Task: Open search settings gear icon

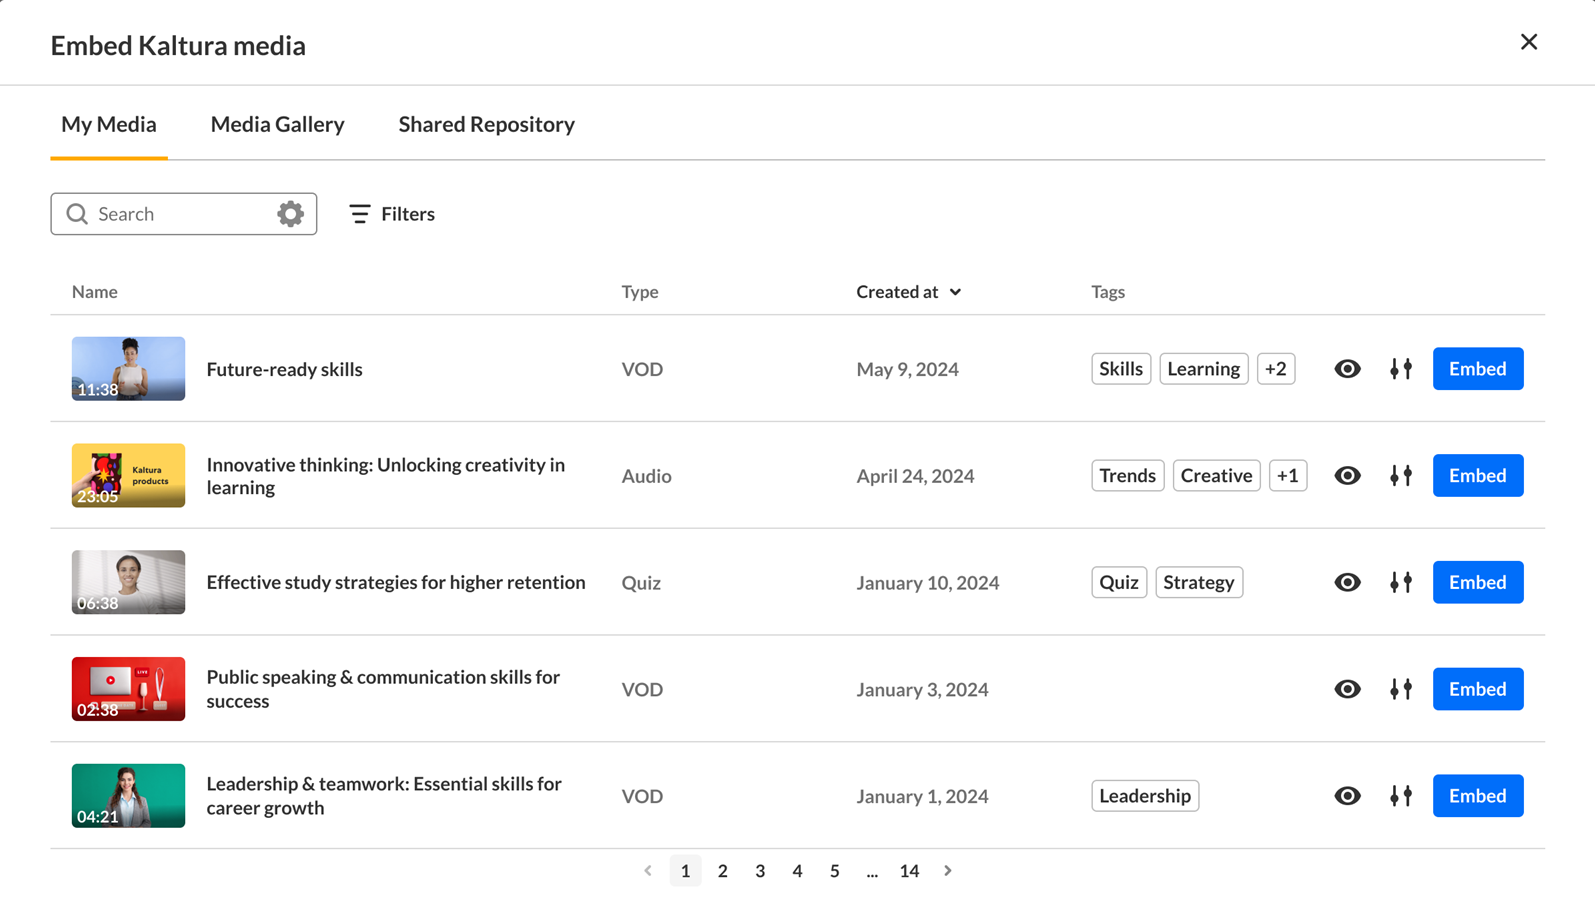Action: click(290, 214)
